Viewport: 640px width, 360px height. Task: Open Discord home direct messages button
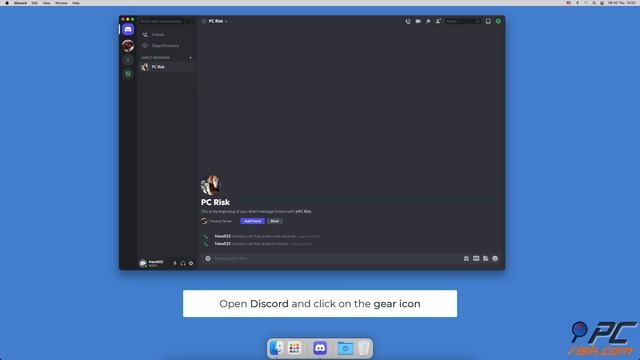coord(128,29)
